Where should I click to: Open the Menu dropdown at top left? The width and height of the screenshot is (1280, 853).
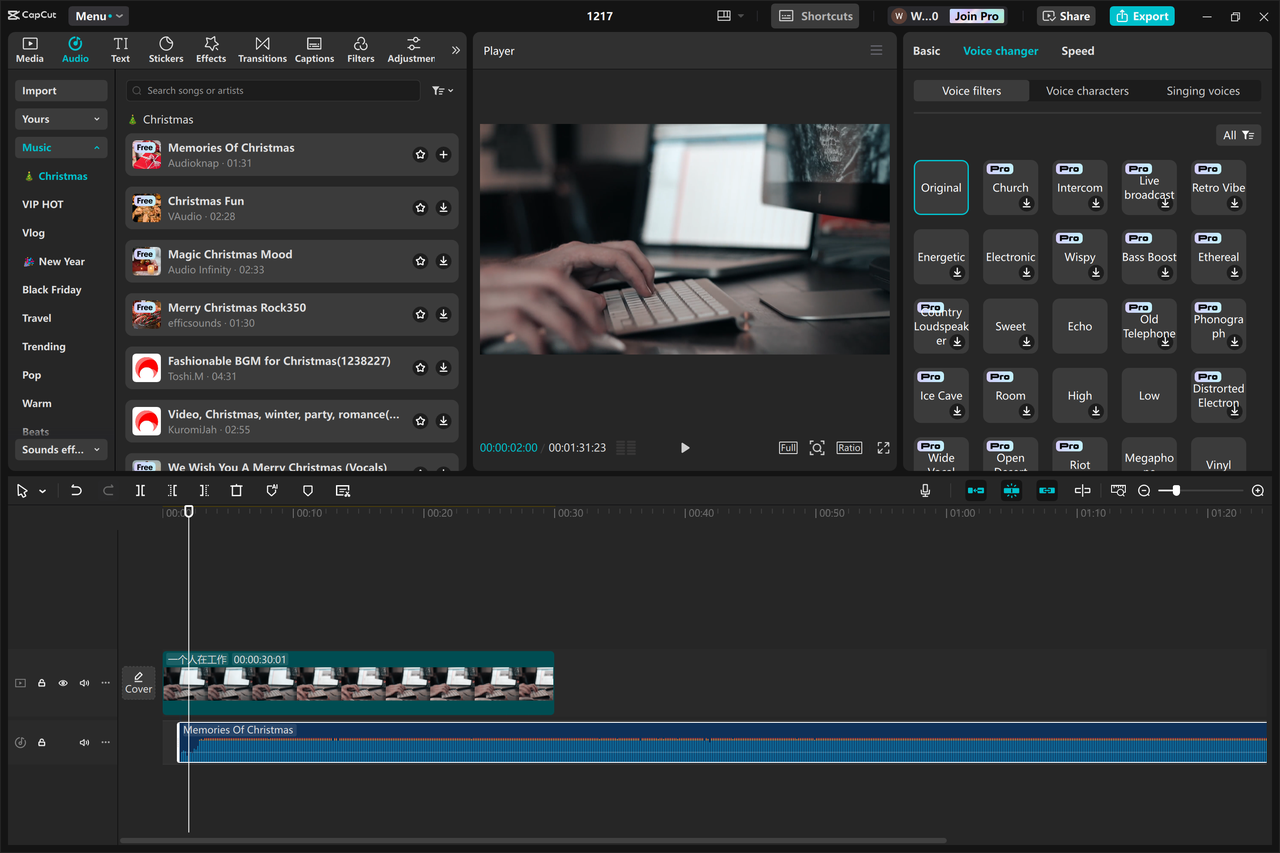coord(97,15)
